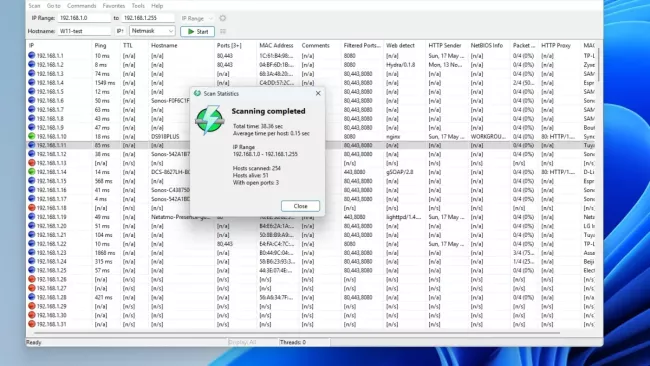
Task: Click the blue status icon for 192.168.1.23
Action: pyautogui.click(x=32, y=252)
